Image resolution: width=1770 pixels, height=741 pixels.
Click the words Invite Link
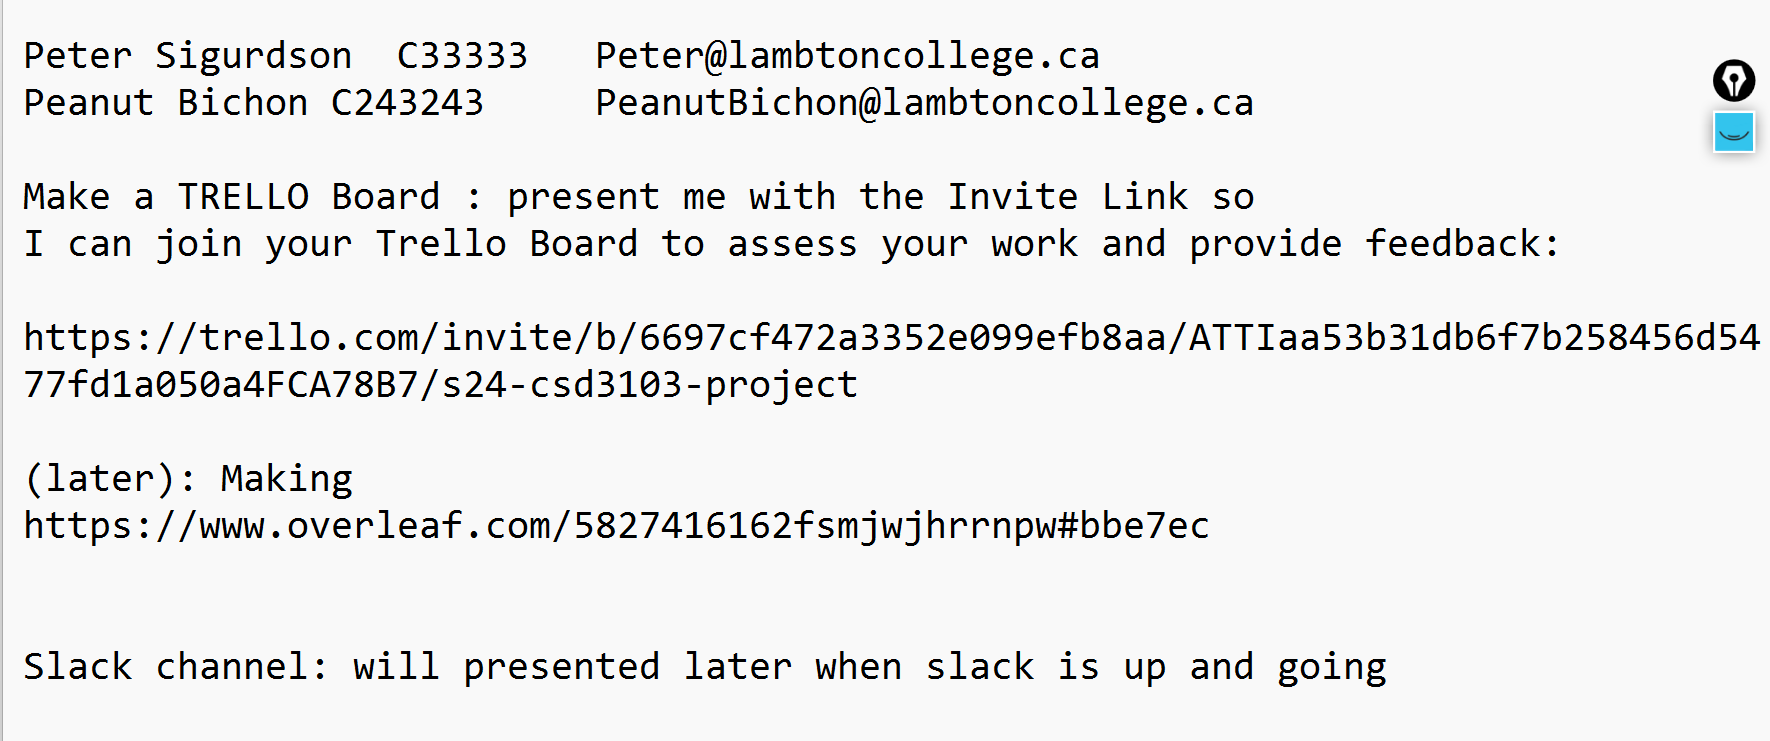pyautogui.click(x=1067, y=196)
